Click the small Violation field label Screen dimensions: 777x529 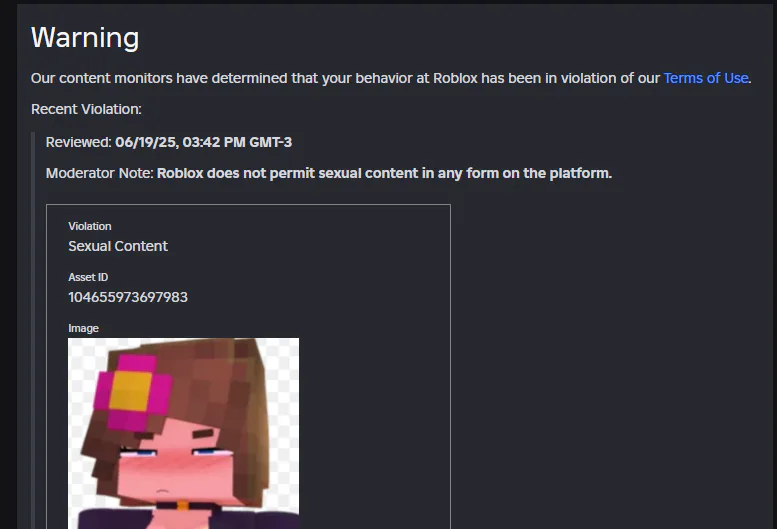pyautogui.click(x=90, y=226)
